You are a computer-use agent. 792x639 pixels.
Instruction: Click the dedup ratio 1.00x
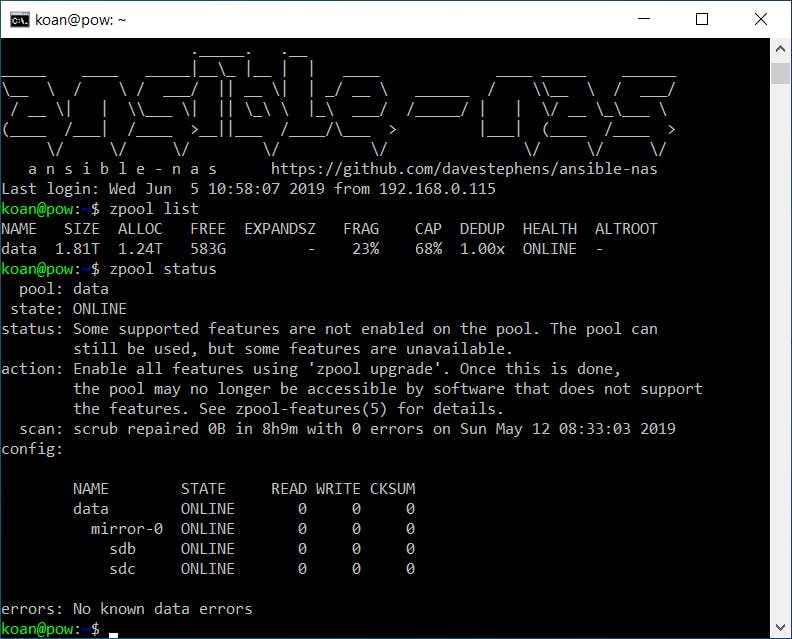[482, 249]
